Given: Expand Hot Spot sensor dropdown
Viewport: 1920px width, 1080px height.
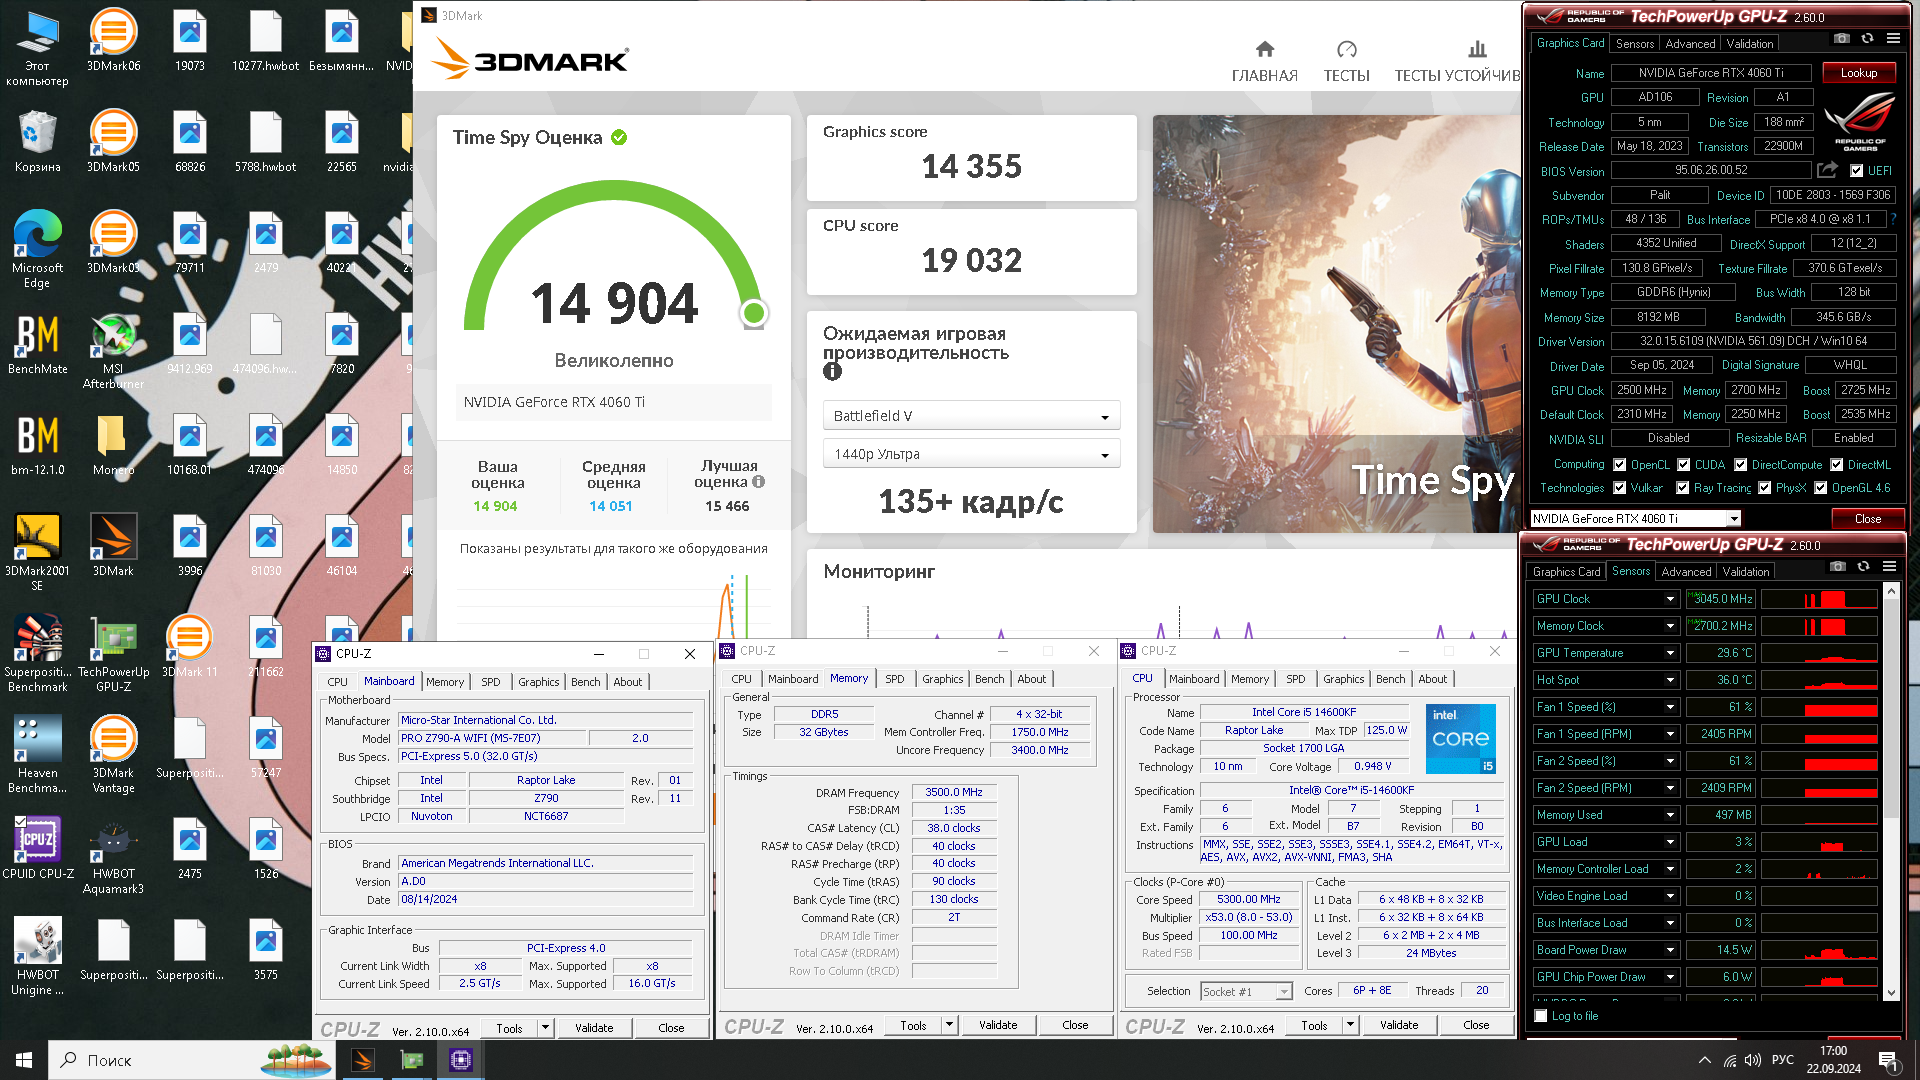Looking at the screenshot, I should pyautogui.click(x=1670, y=680).
